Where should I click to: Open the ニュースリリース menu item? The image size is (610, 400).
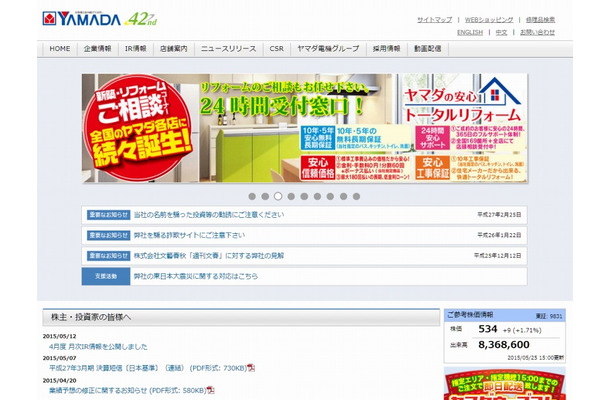pos(229,49)
